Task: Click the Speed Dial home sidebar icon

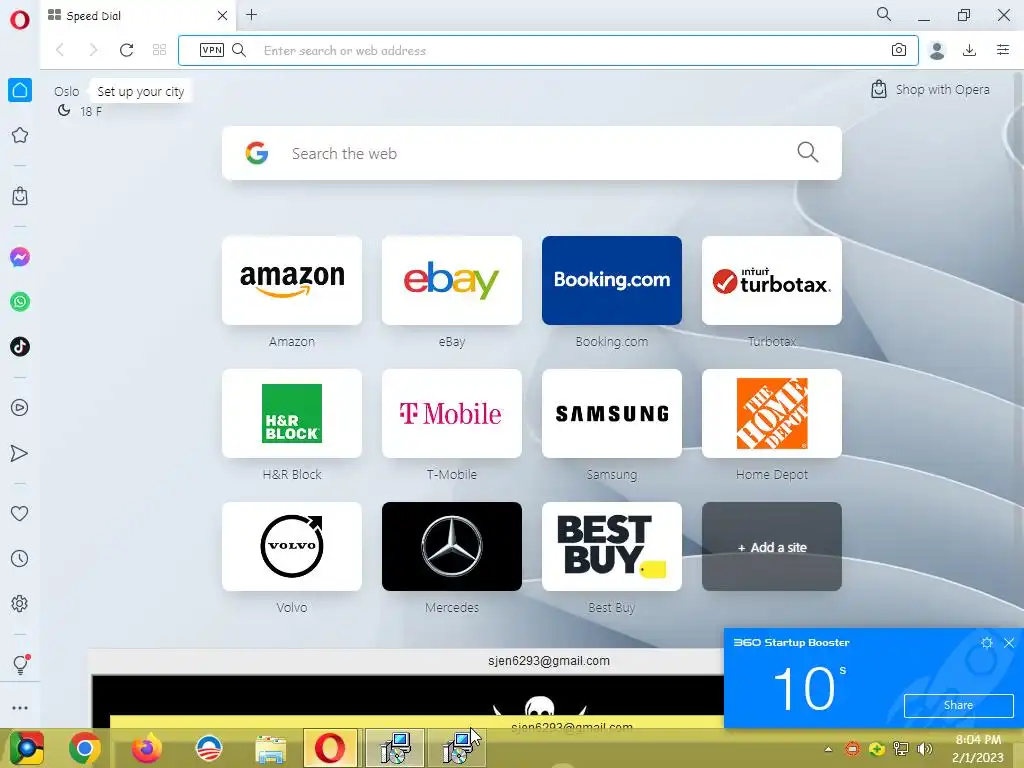Action: pyautogui.click(x=20, y=90)
